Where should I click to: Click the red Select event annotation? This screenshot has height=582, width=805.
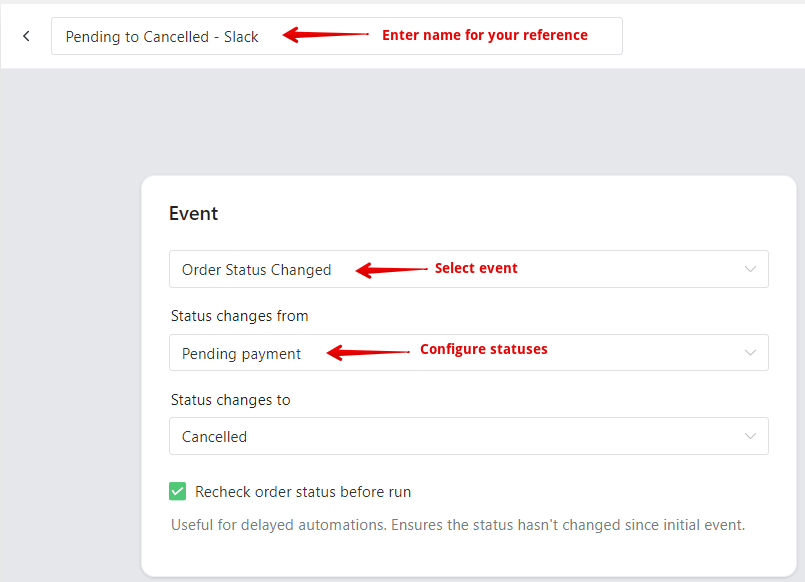tap(476, 268)
